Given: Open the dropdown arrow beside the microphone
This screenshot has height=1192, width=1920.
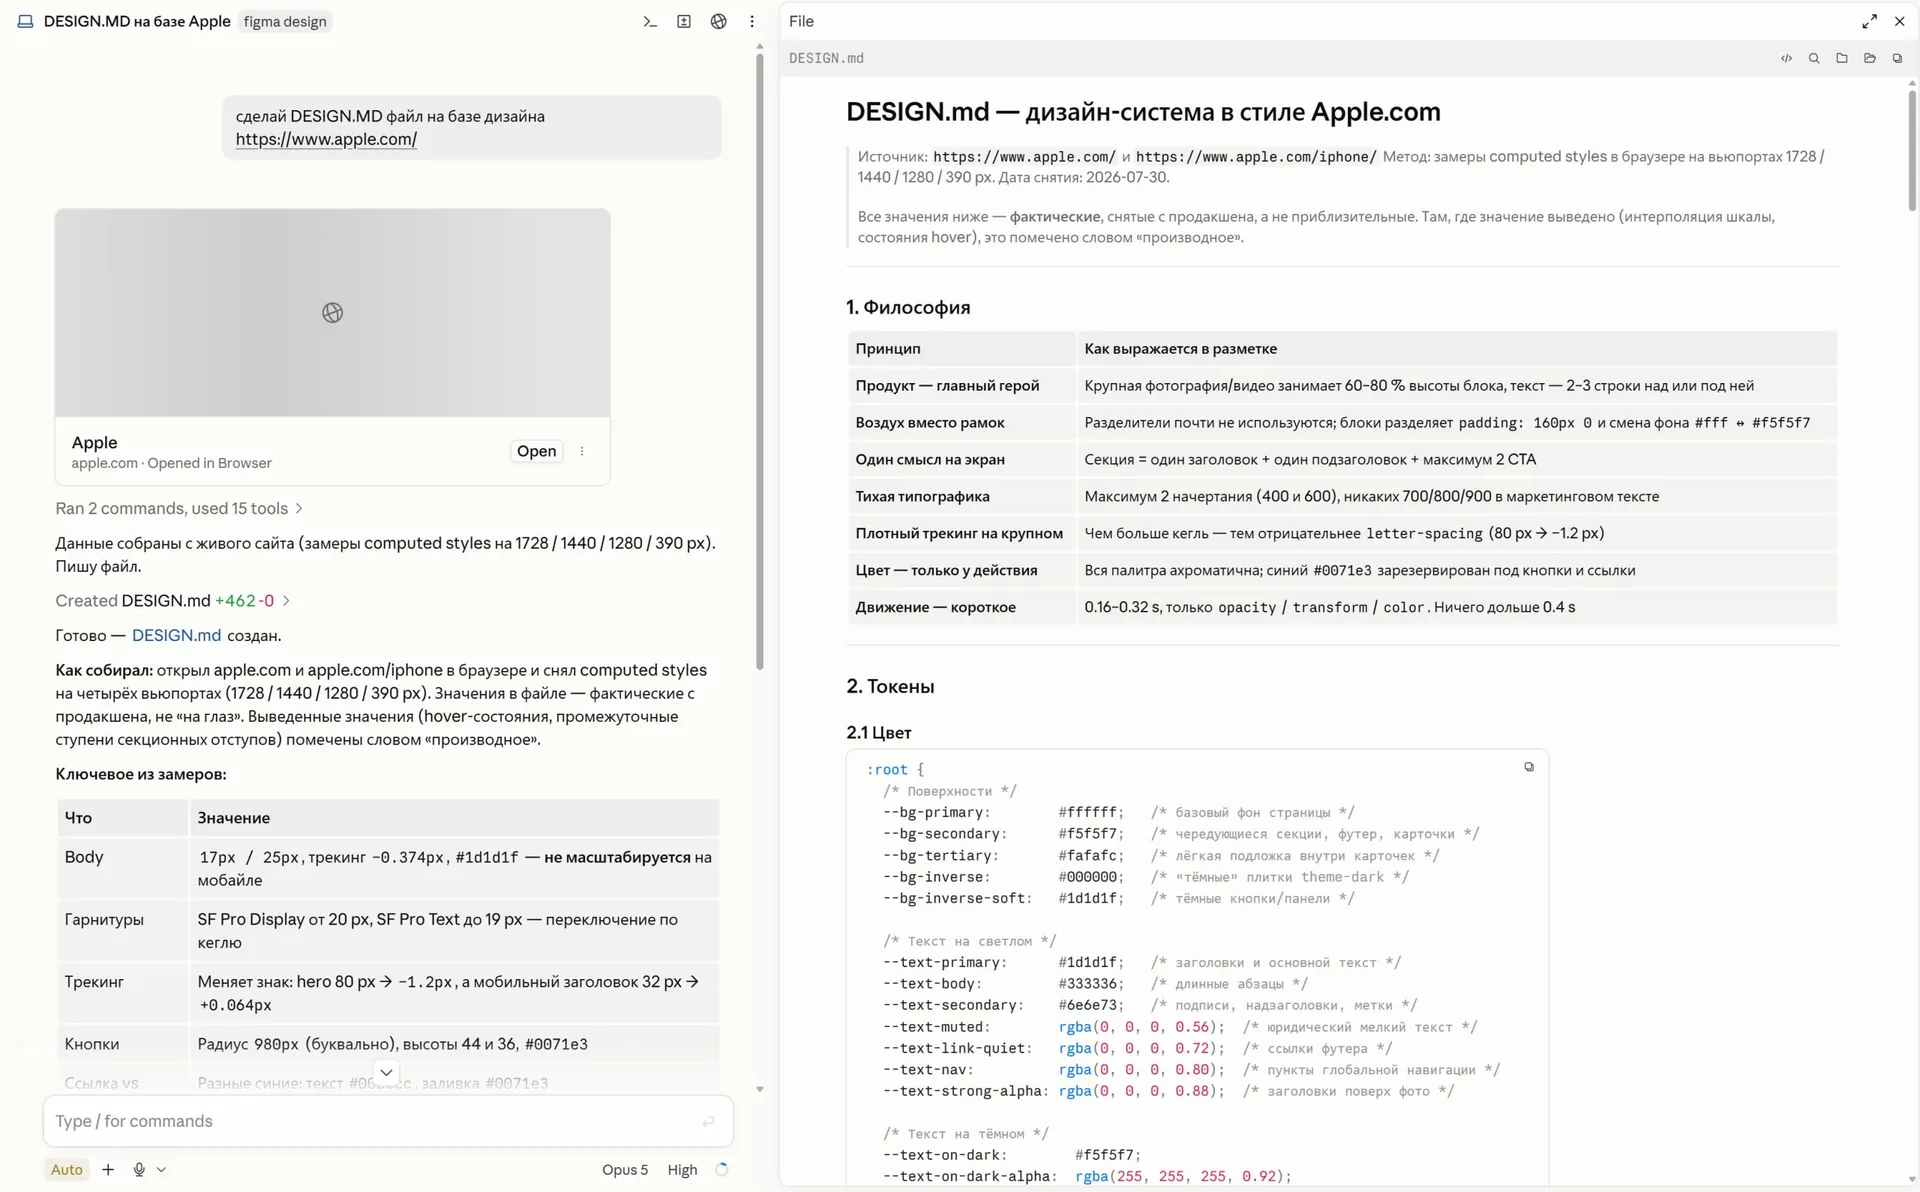Looking at the screenshot, I should [x=161, y=1169].
